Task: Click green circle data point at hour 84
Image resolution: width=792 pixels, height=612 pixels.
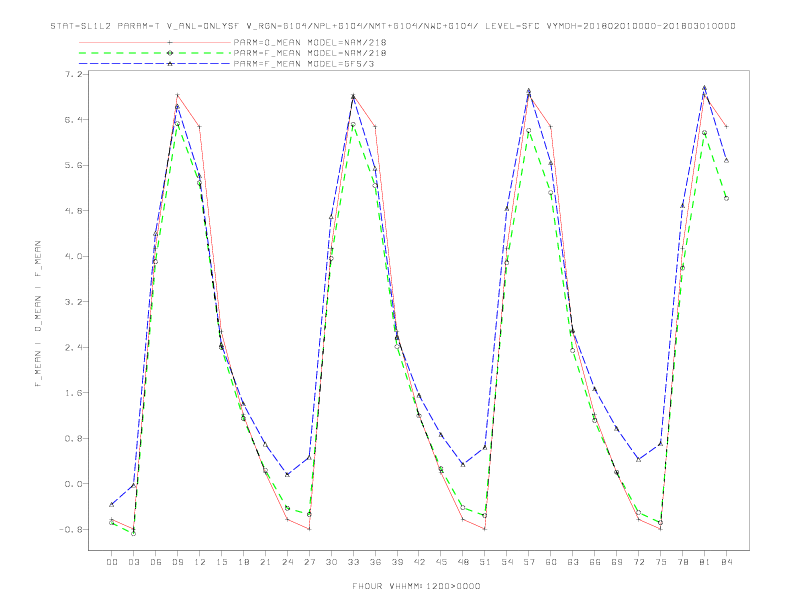Action: click(x=726, y=198)
